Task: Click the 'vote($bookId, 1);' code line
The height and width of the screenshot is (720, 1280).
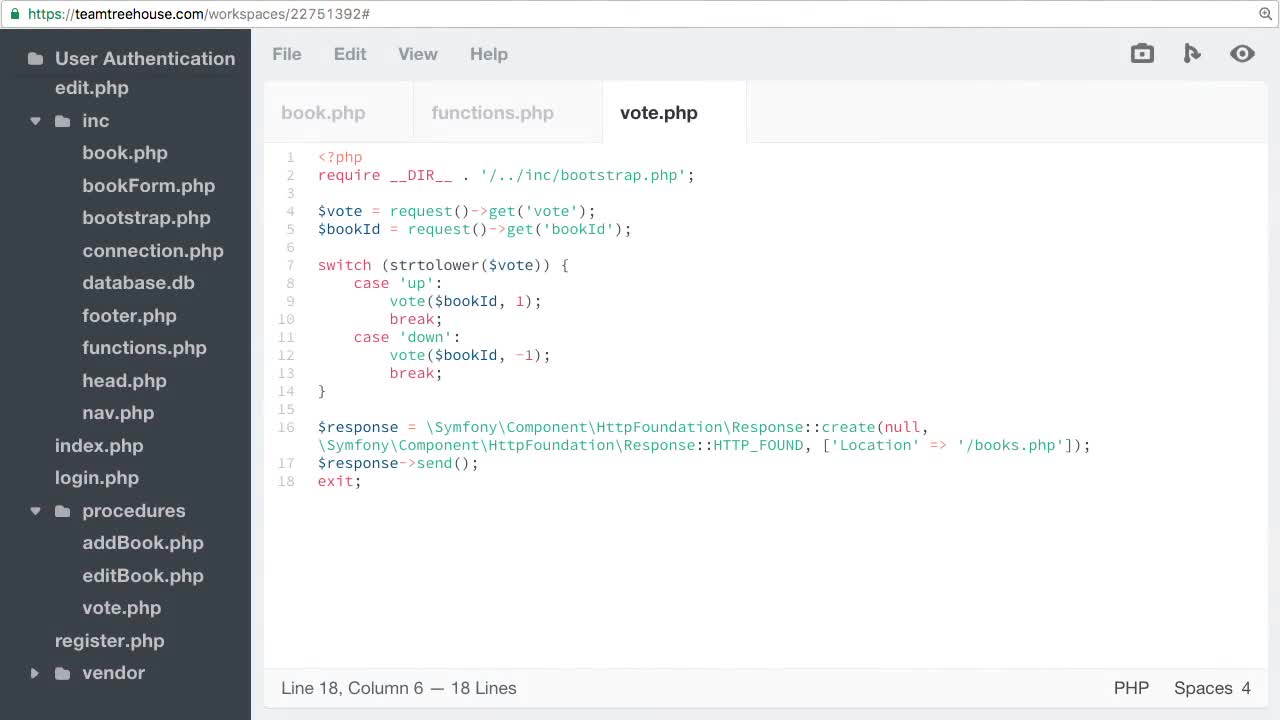Action: (x=465, y=301)
